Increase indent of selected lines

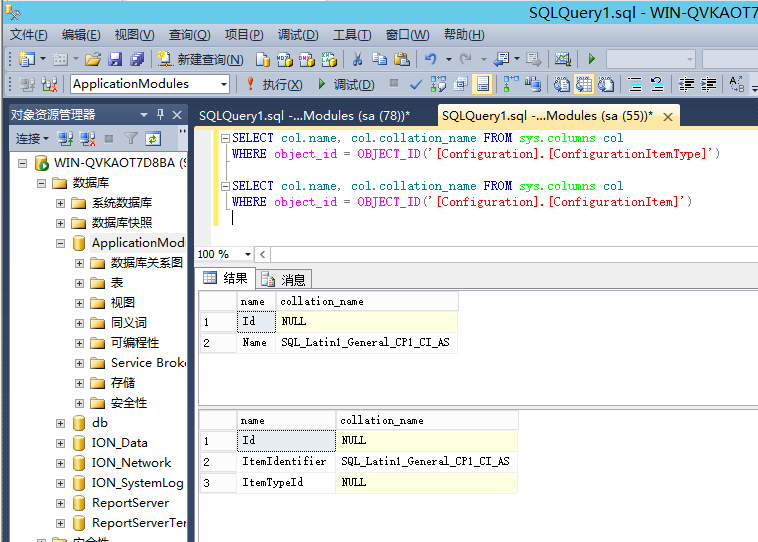click(708, 85)
